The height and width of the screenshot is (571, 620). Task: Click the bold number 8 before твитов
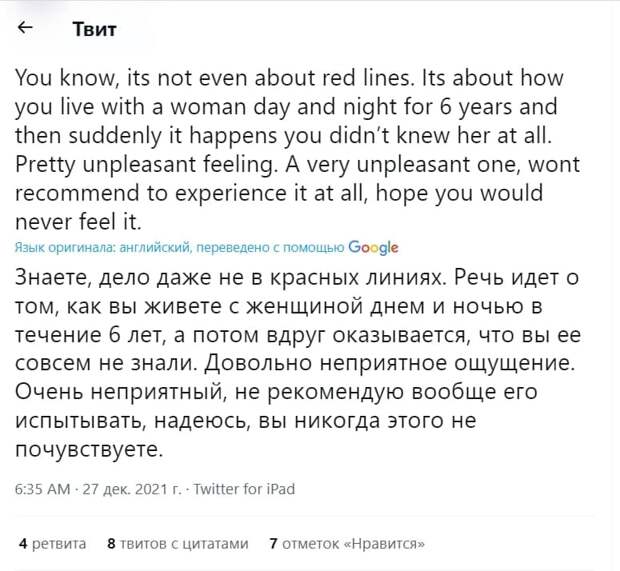pos(112,543)
